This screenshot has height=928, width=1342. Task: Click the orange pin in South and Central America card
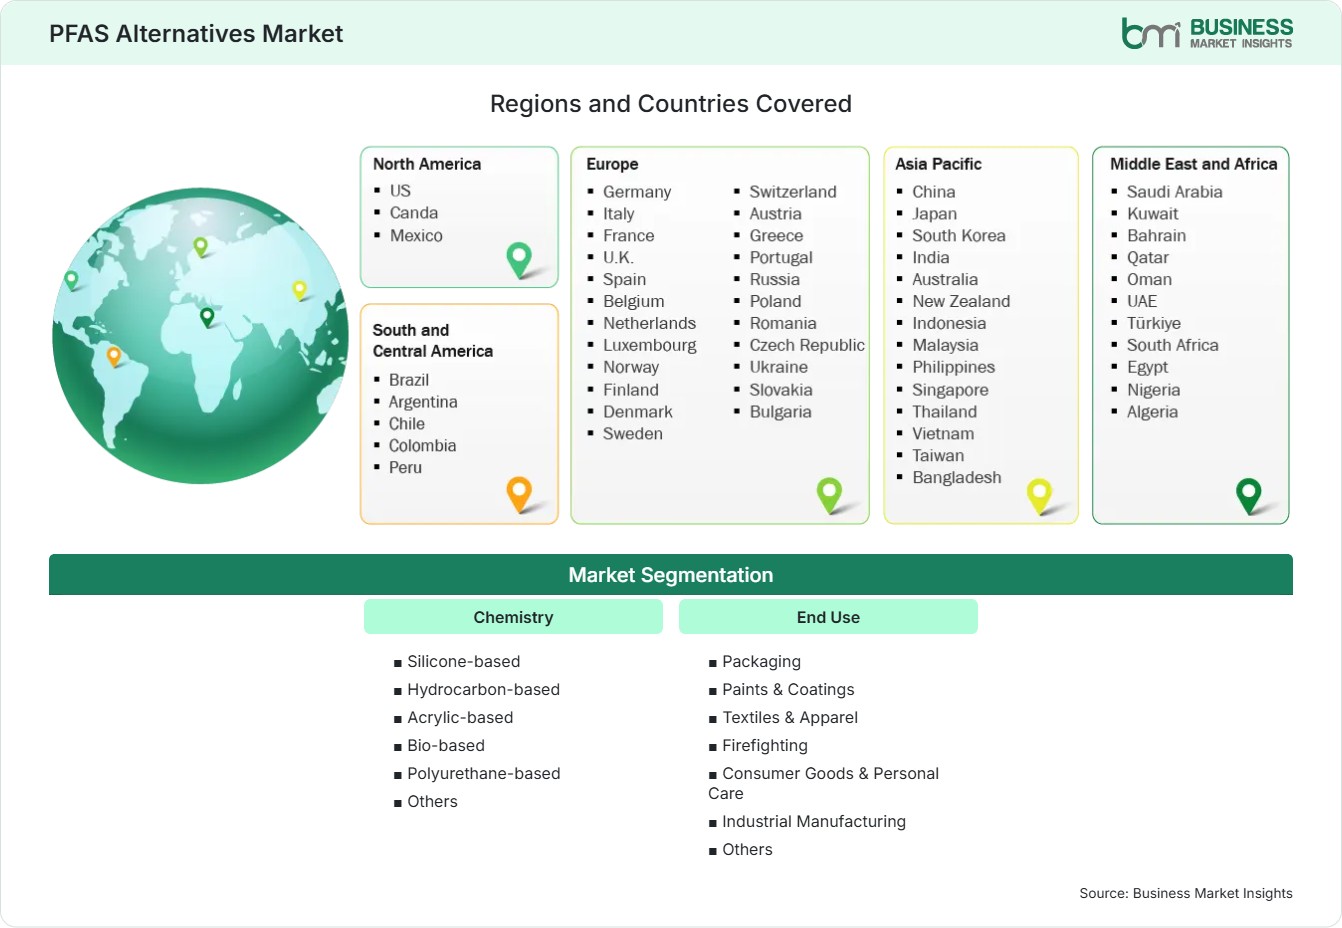(519, 494)
